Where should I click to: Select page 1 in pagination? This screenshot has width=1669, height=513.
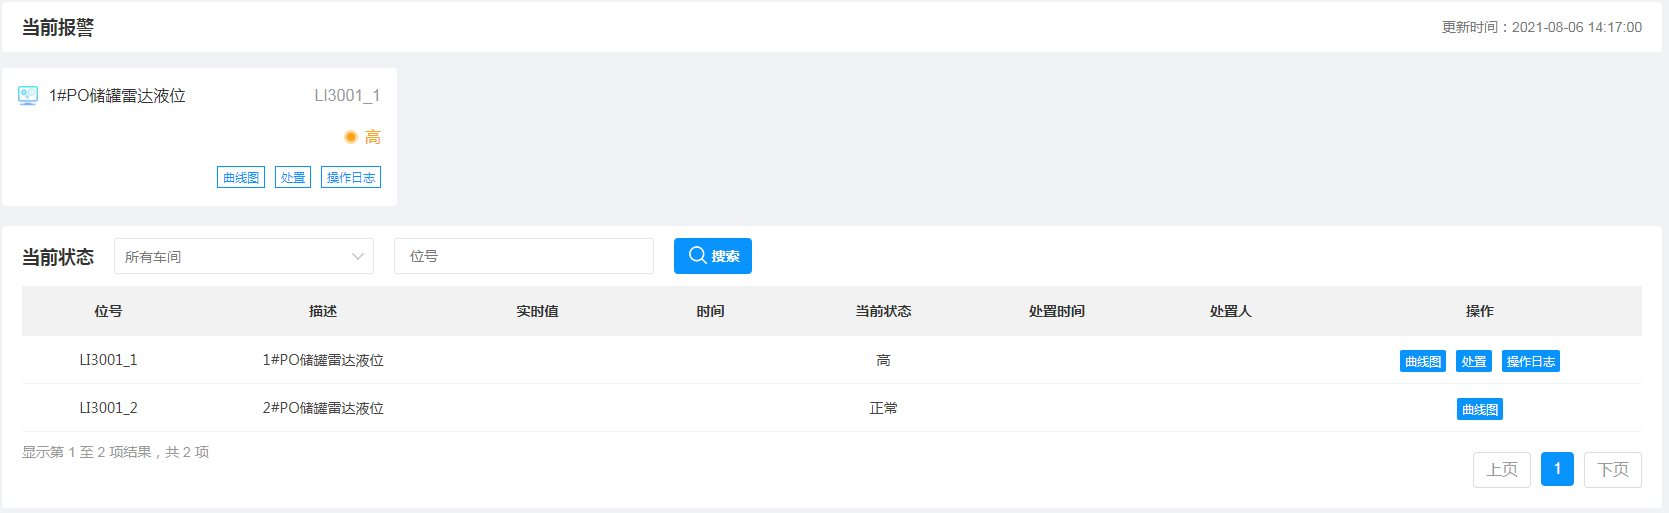point(1557,469)
